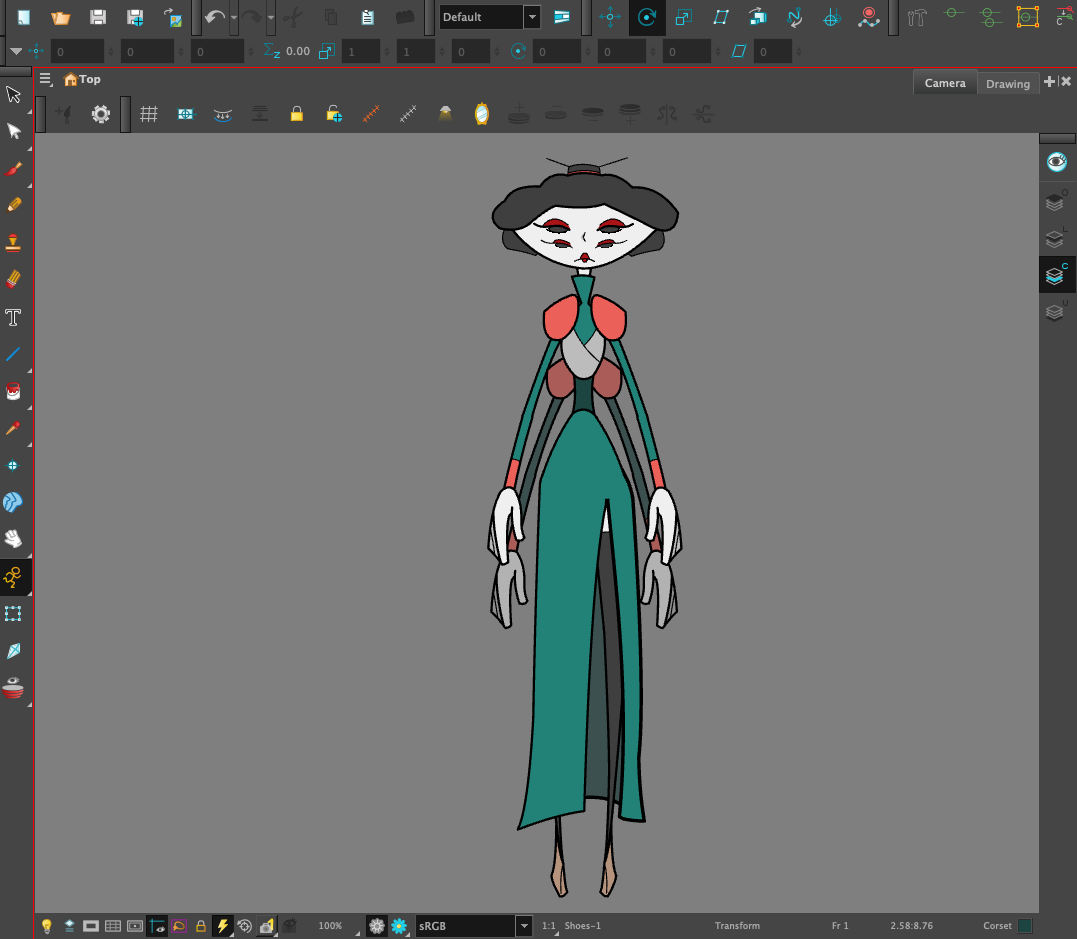1077x939 pixels.
Task: Toggle the light bulb icon in status bar
Action: click(47, 926)
